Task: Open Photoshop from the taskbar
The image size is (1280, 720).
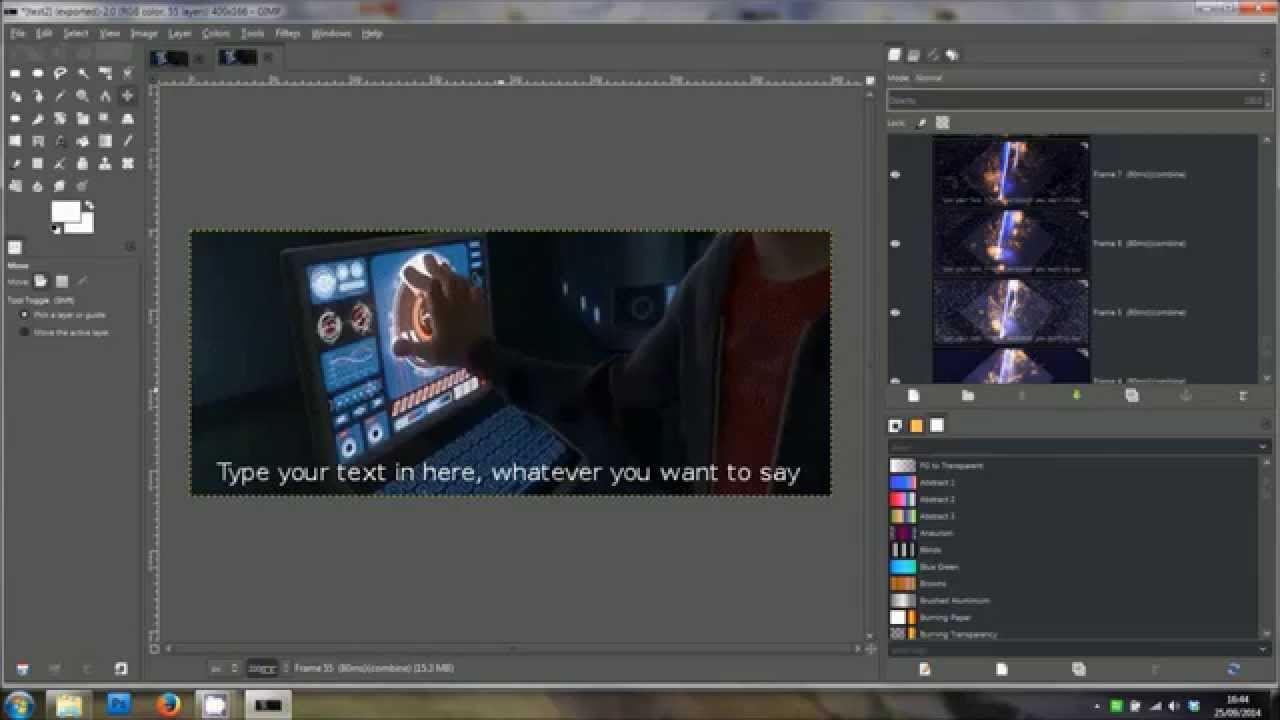Action: (118, 705)
